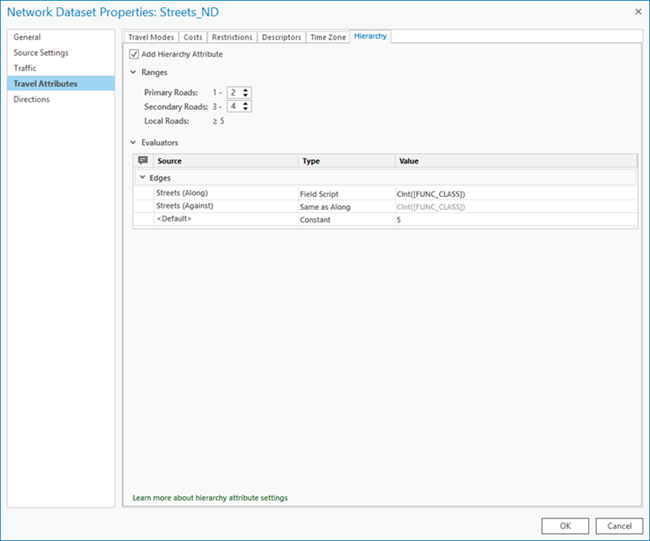The image size is (650, 541).
Task: Go to the Restrictions tab
Action: (x=231, y=37)
